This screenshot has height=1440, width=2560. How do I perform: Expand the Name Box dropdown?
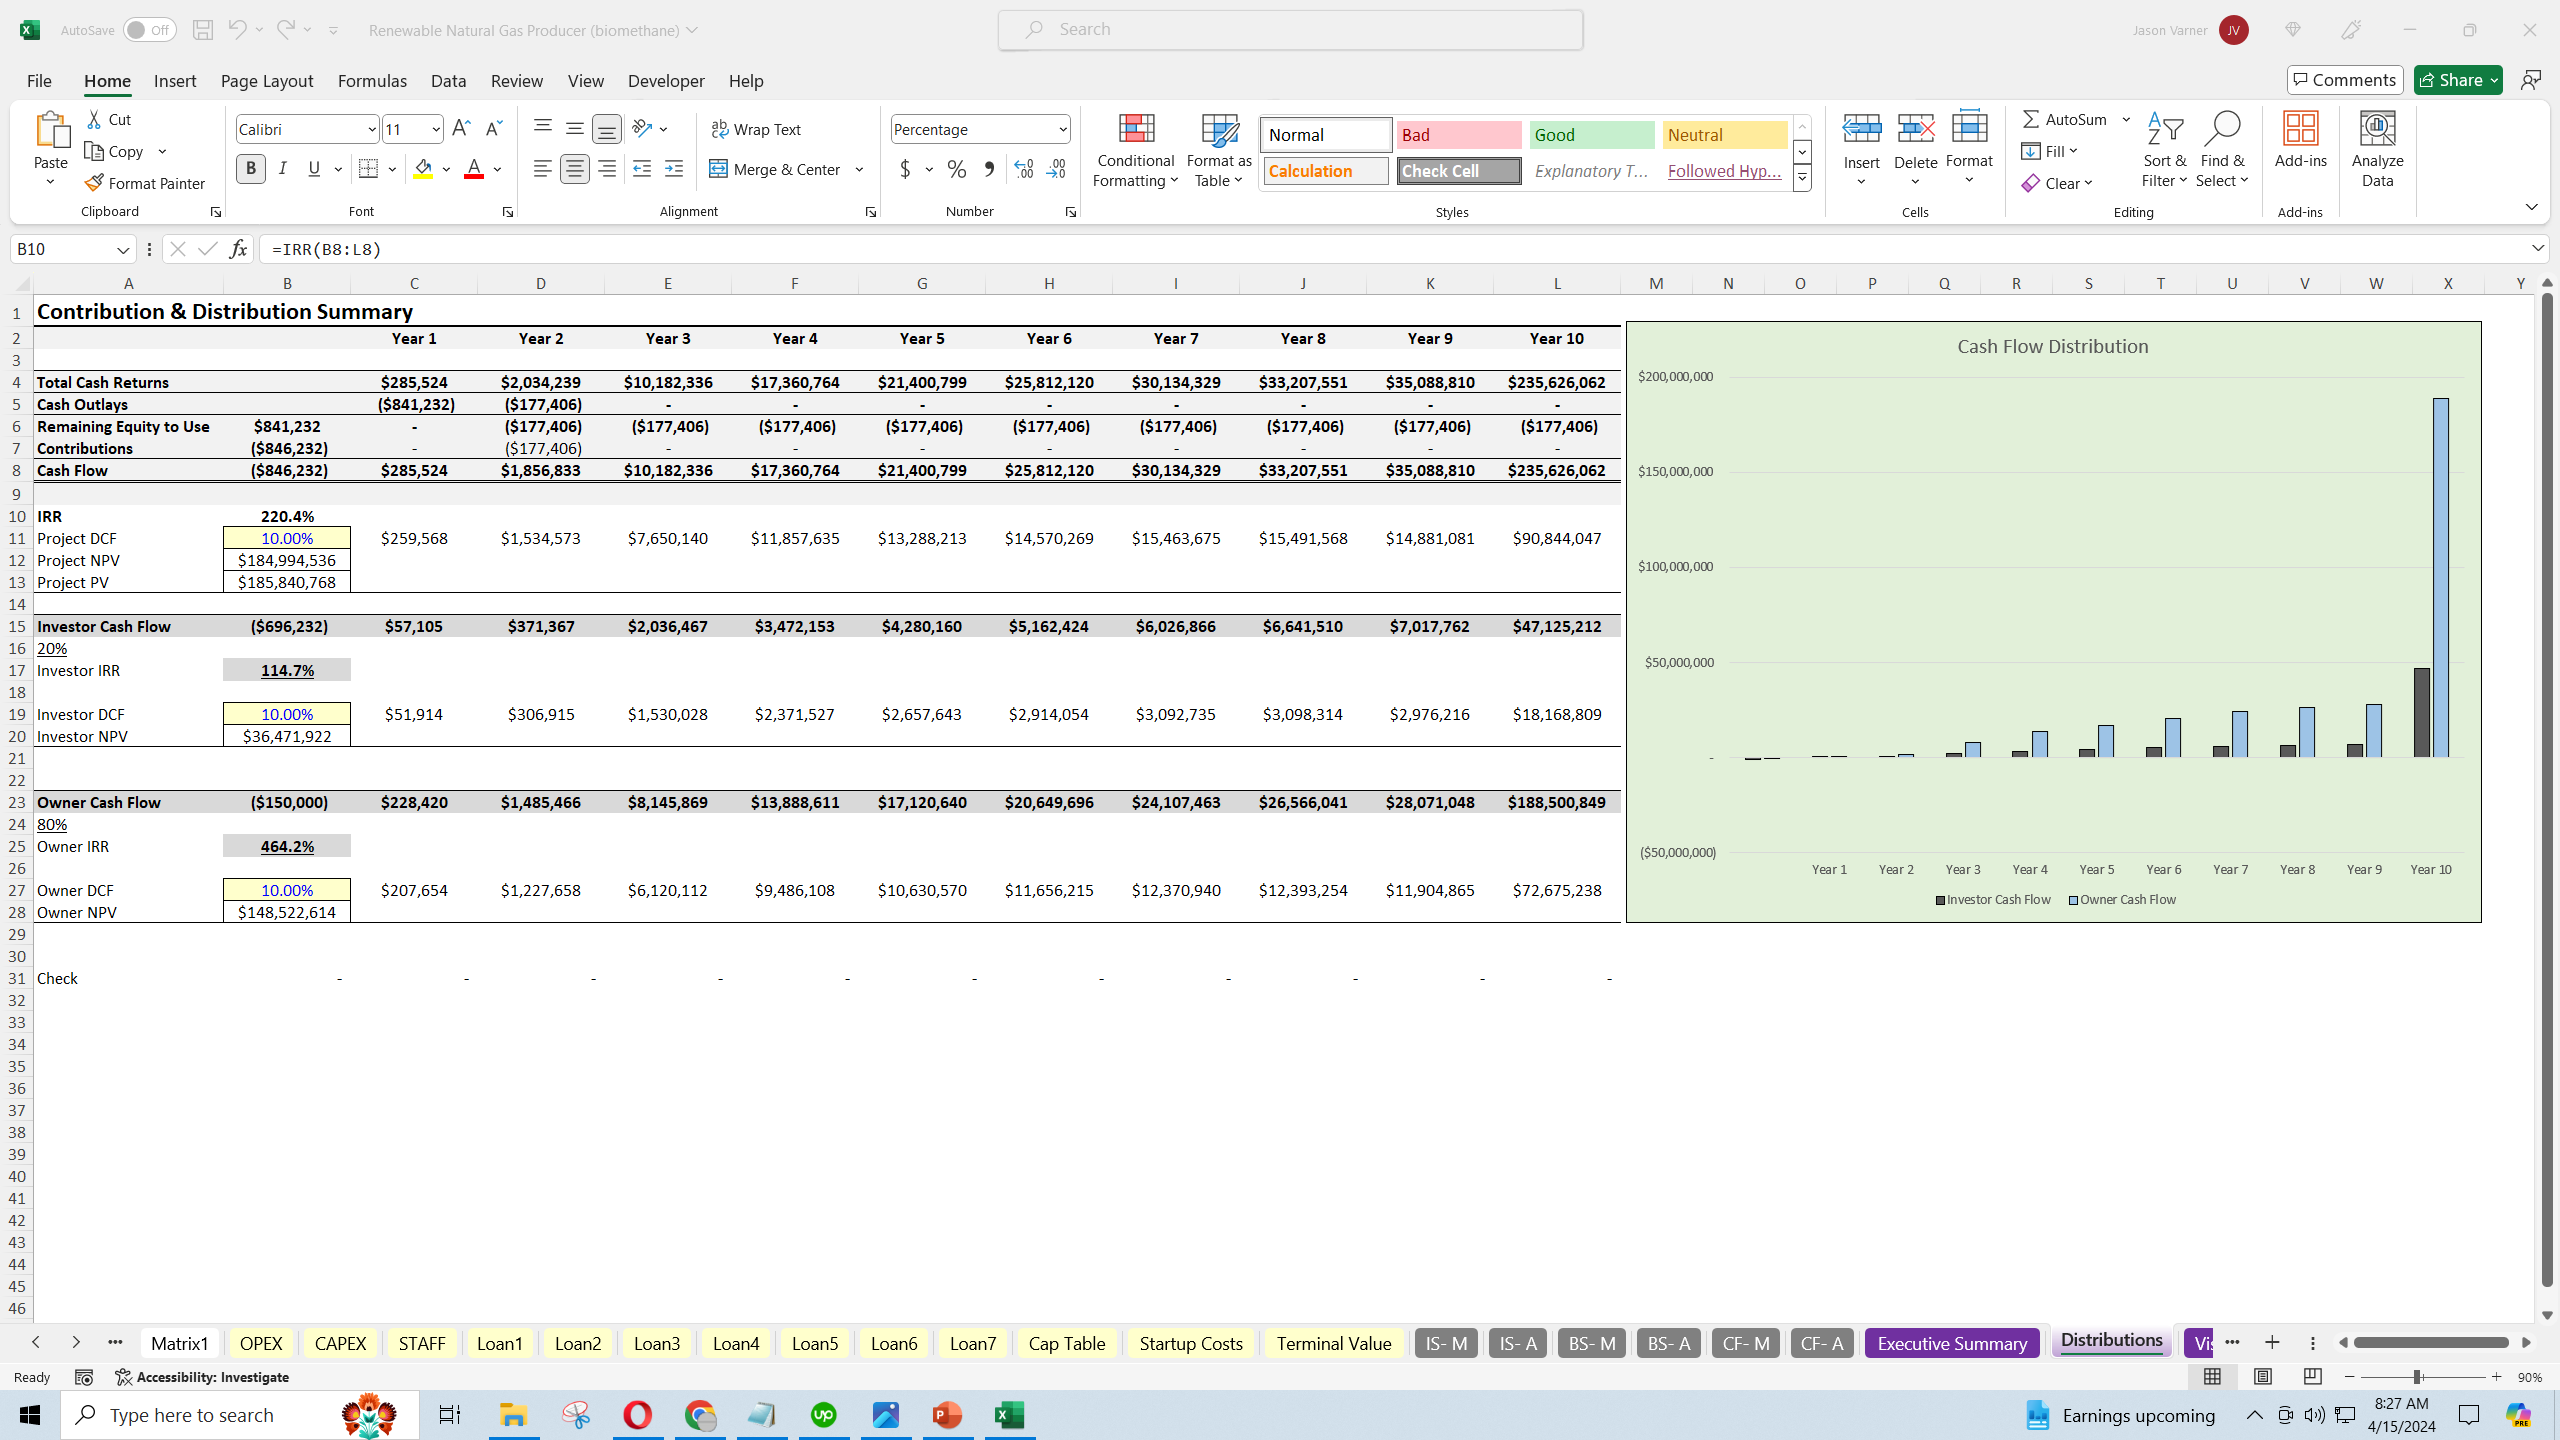[x=123, y=249]
